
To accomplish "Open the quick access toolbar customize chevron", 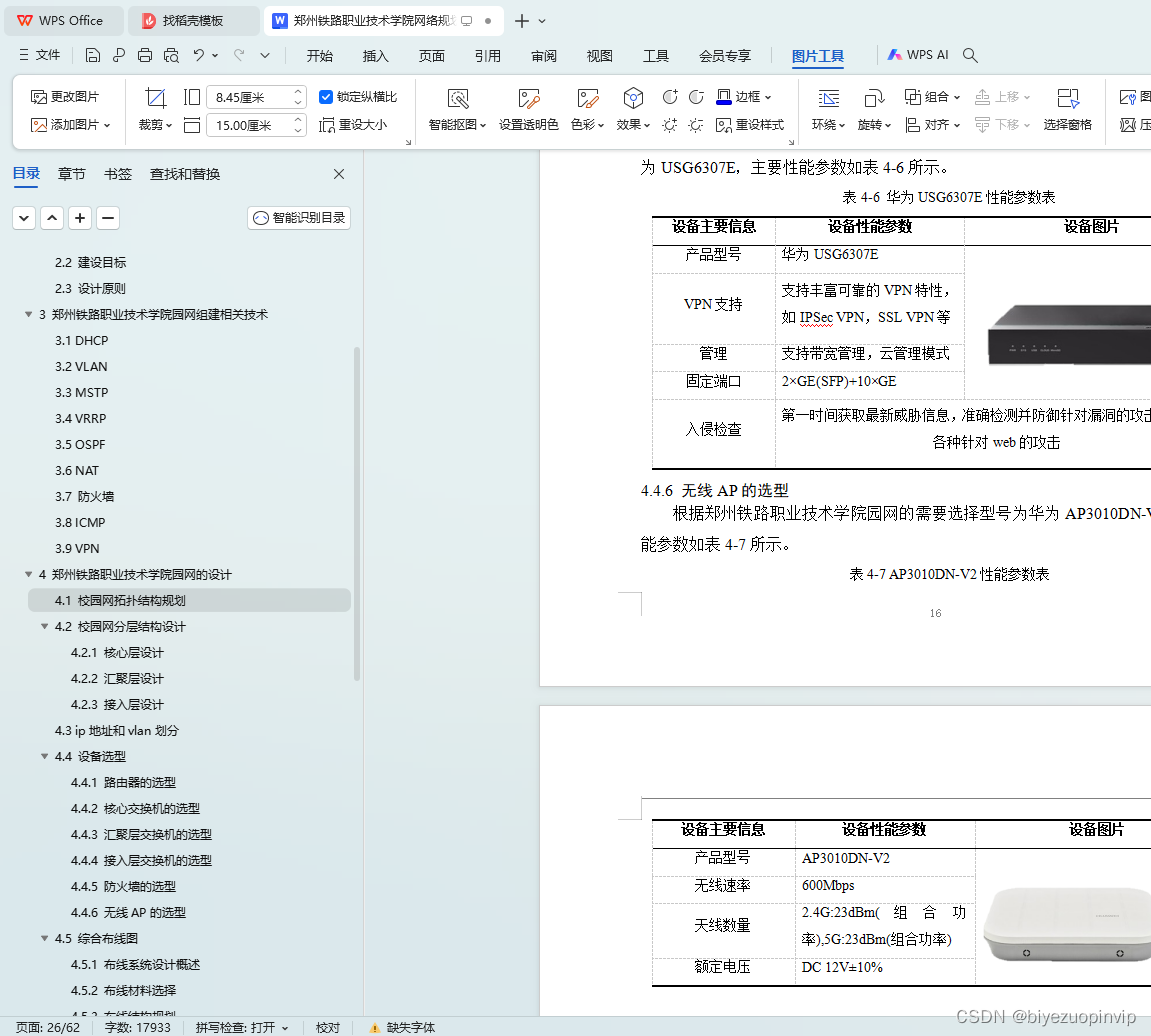I will (265, 55).
